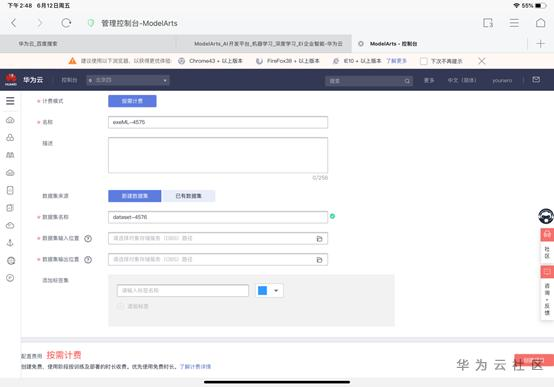The image size is (554, 387).
Task: Open the region dropdown in the header
Action: (x=128, y=80)
